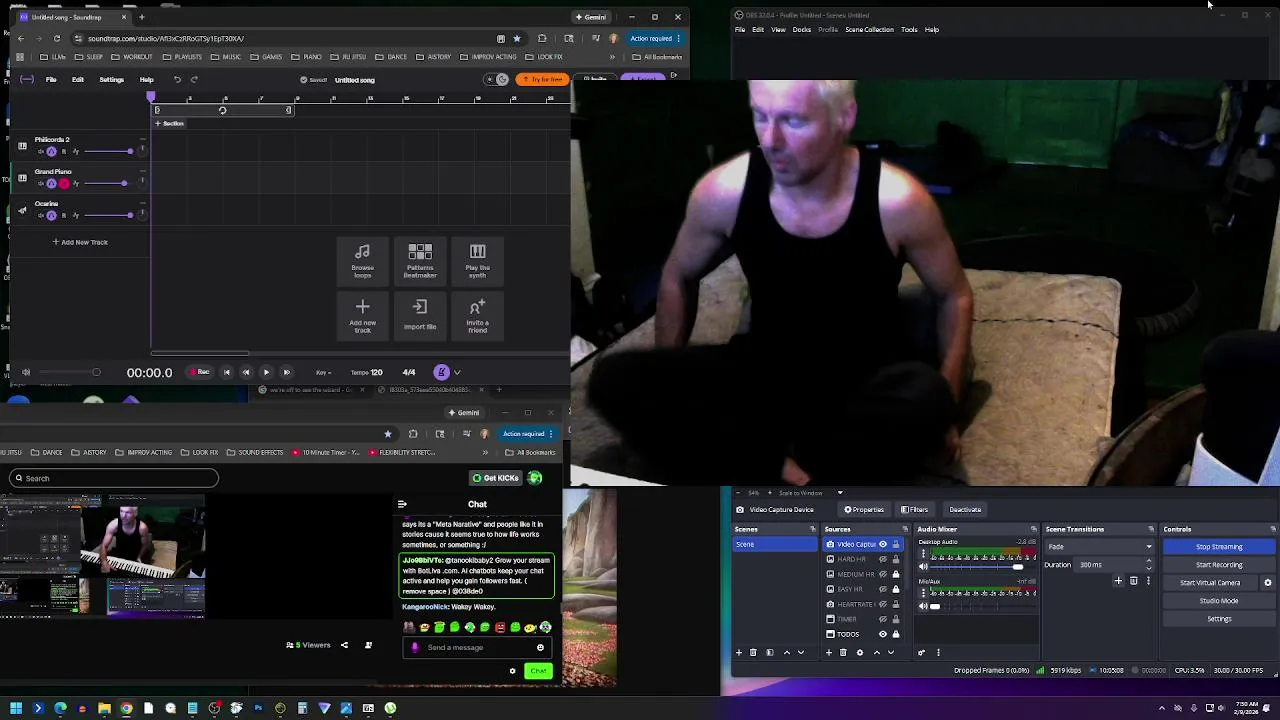Toggle Video Capture source visibility
The height and width of the screenshot is (720, 1280).
pos(883,544)
